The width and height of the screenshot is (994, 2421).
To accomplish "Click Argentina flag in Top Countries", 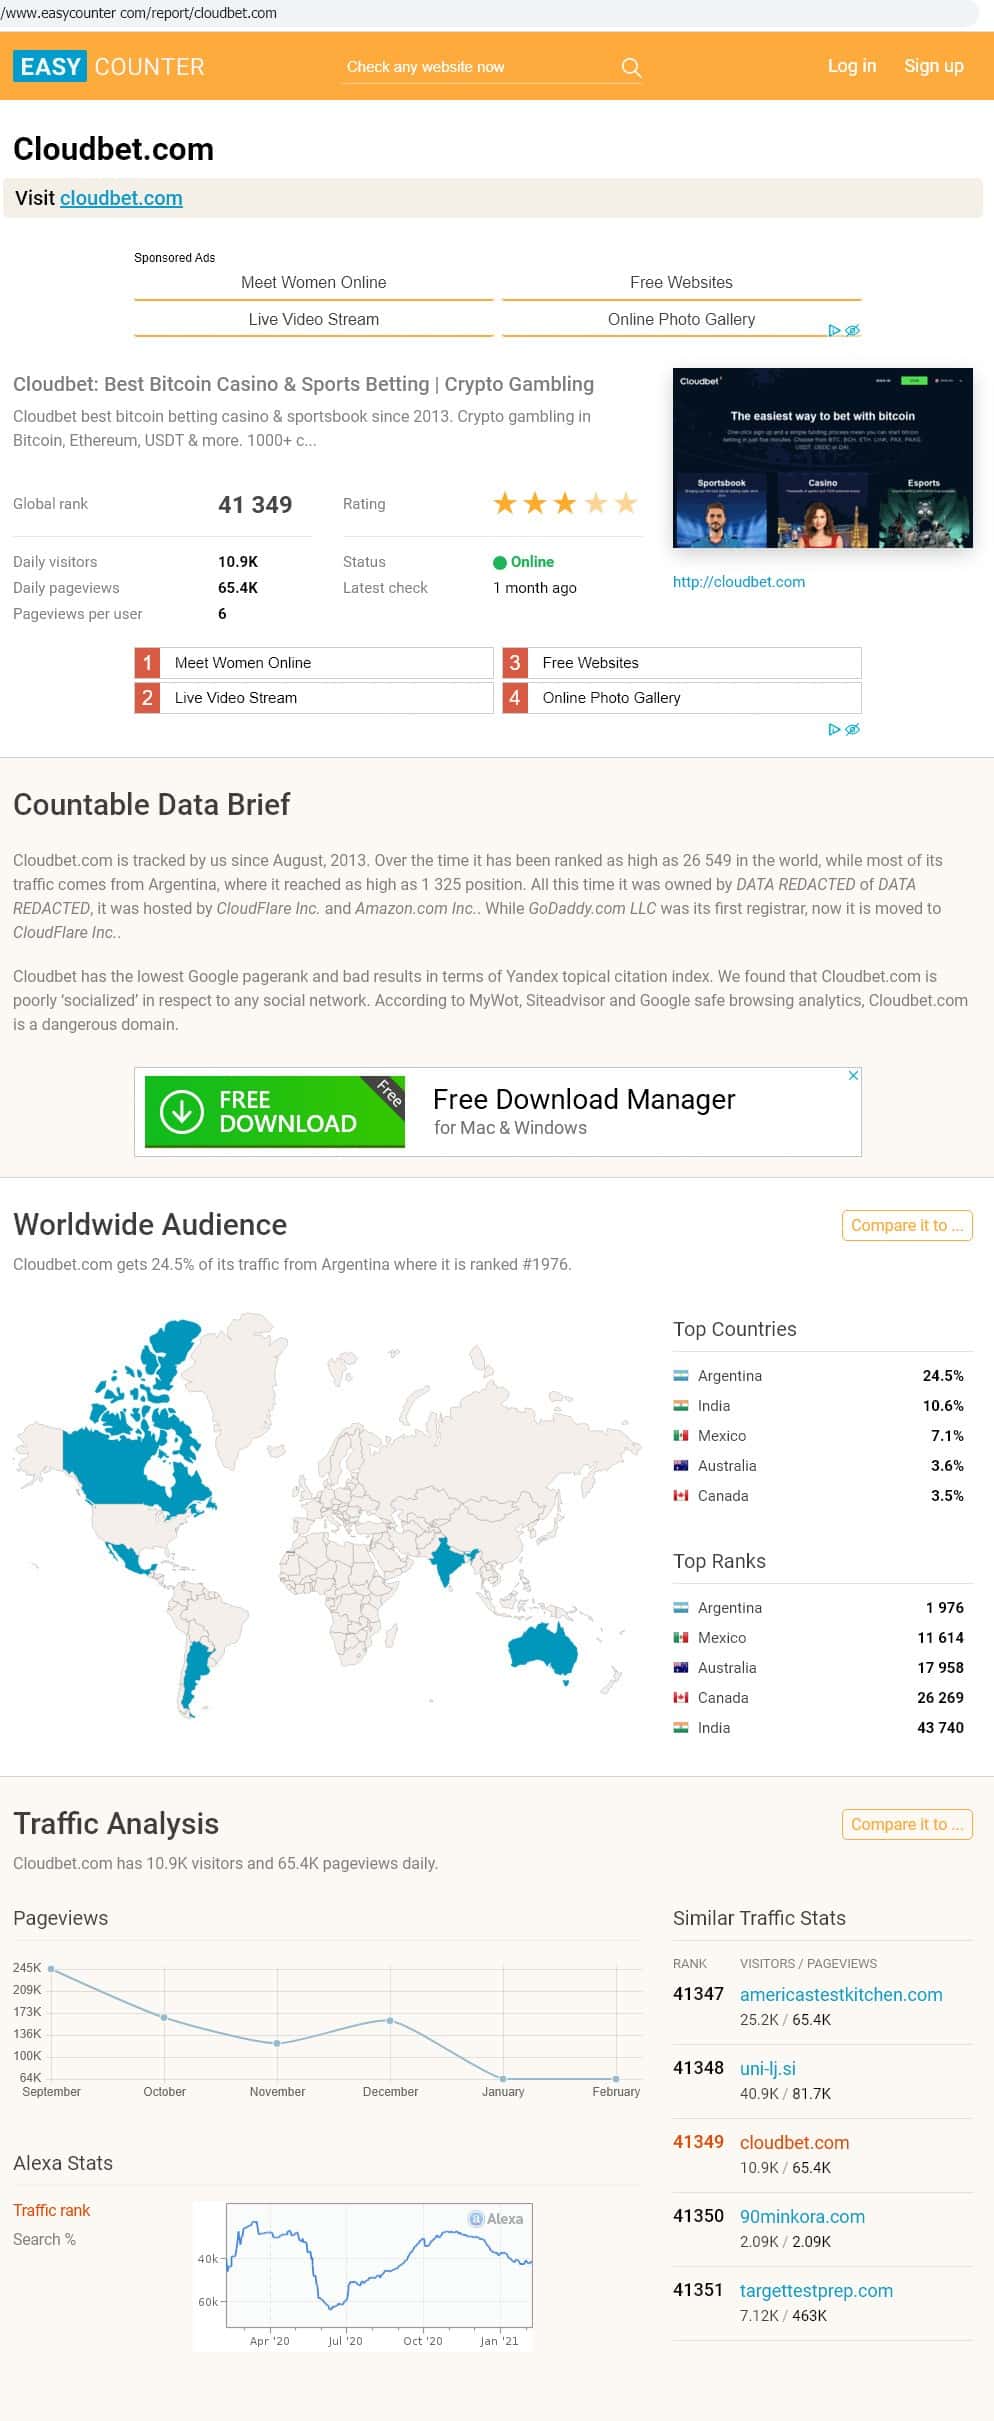I will (681, 1376).
